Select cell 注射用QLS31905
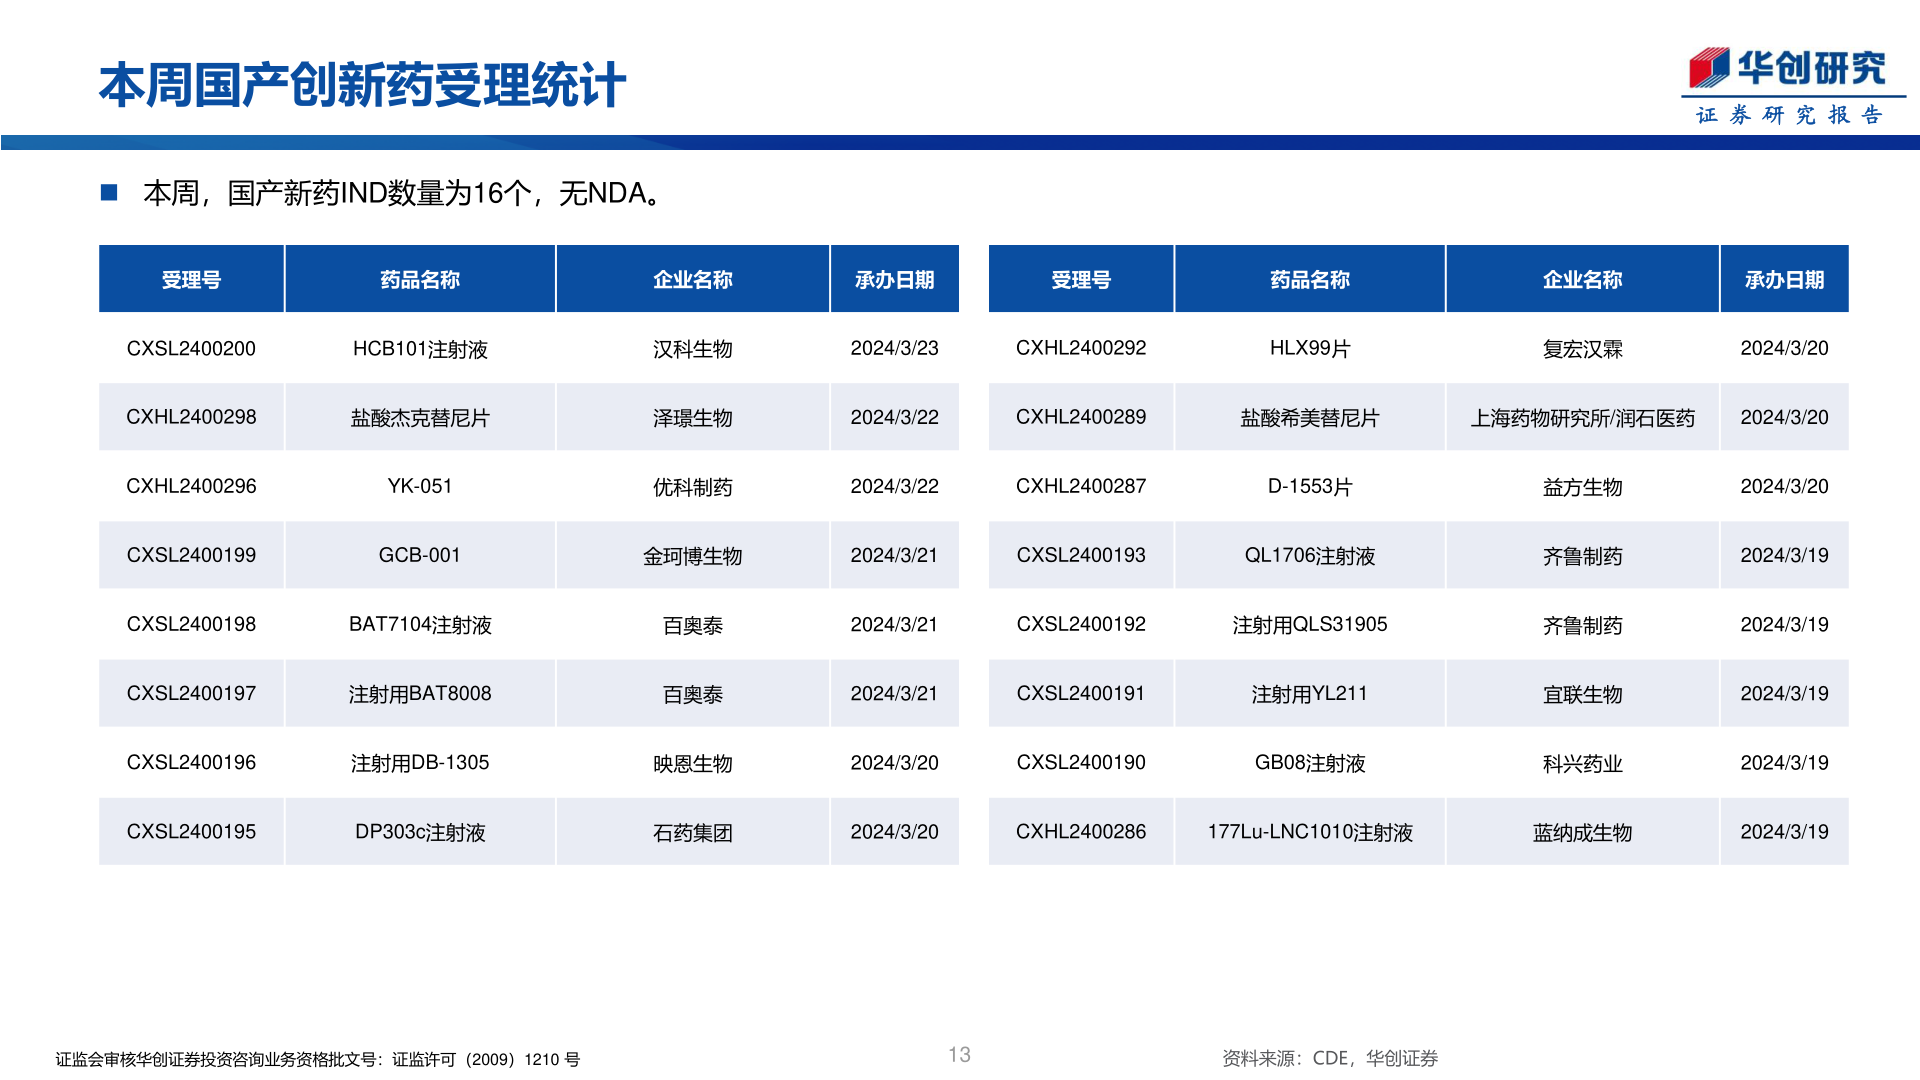 click(1310, 624)
